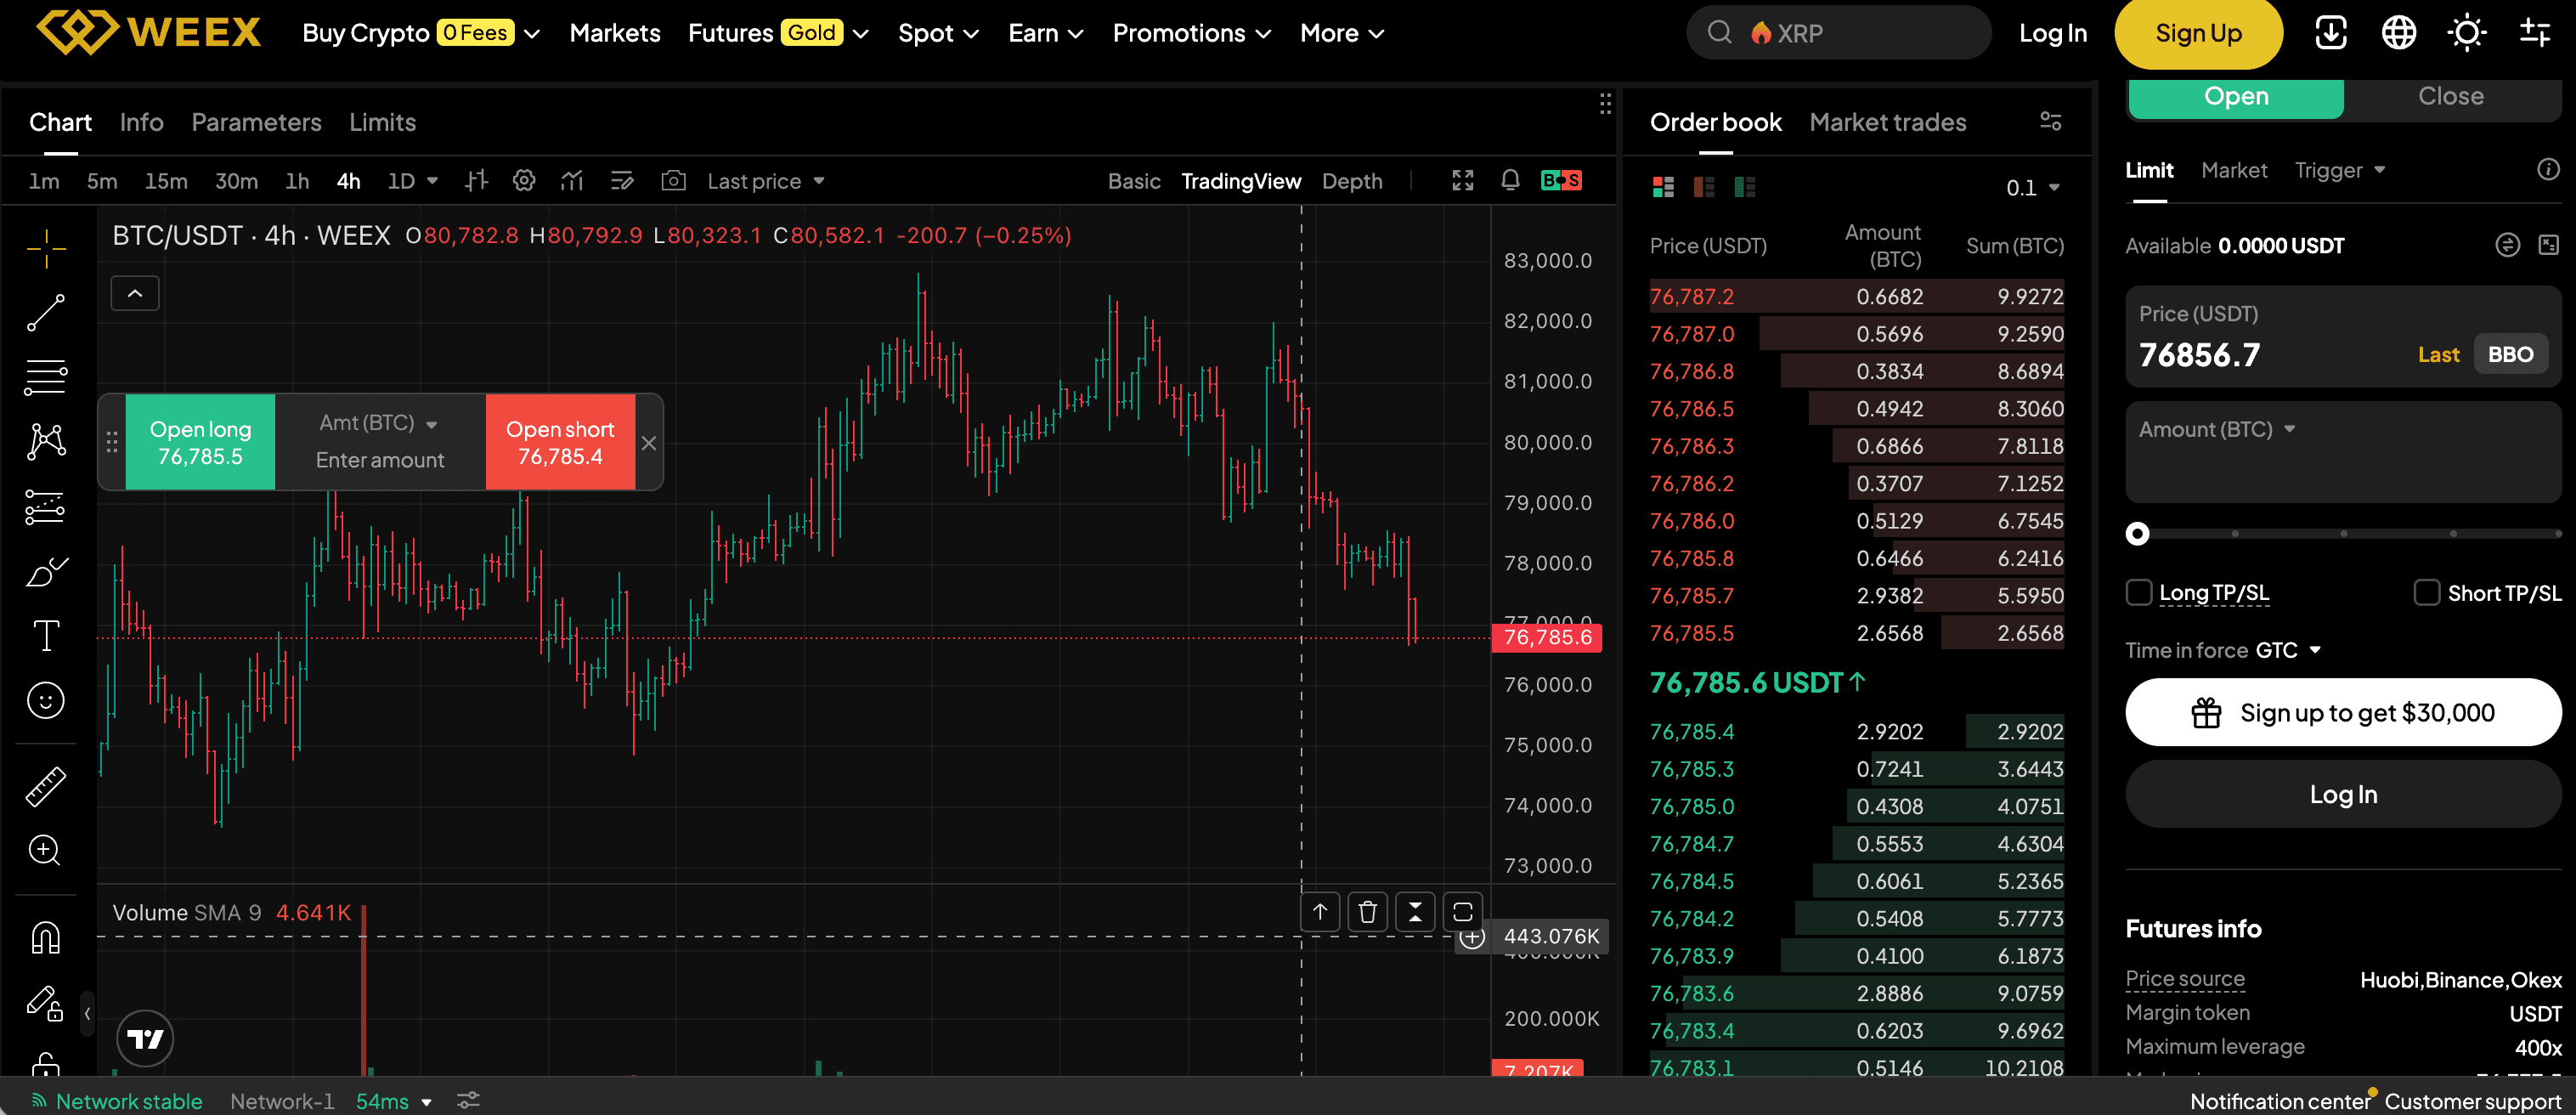Open price alert bell
Image resolution: width=2576 pixels, height=1115 pixels.
pos(1510,181)
